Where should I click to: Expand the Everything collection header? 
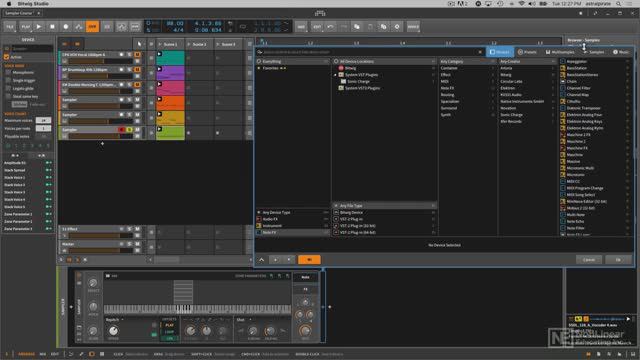click(x=293, y=62)
